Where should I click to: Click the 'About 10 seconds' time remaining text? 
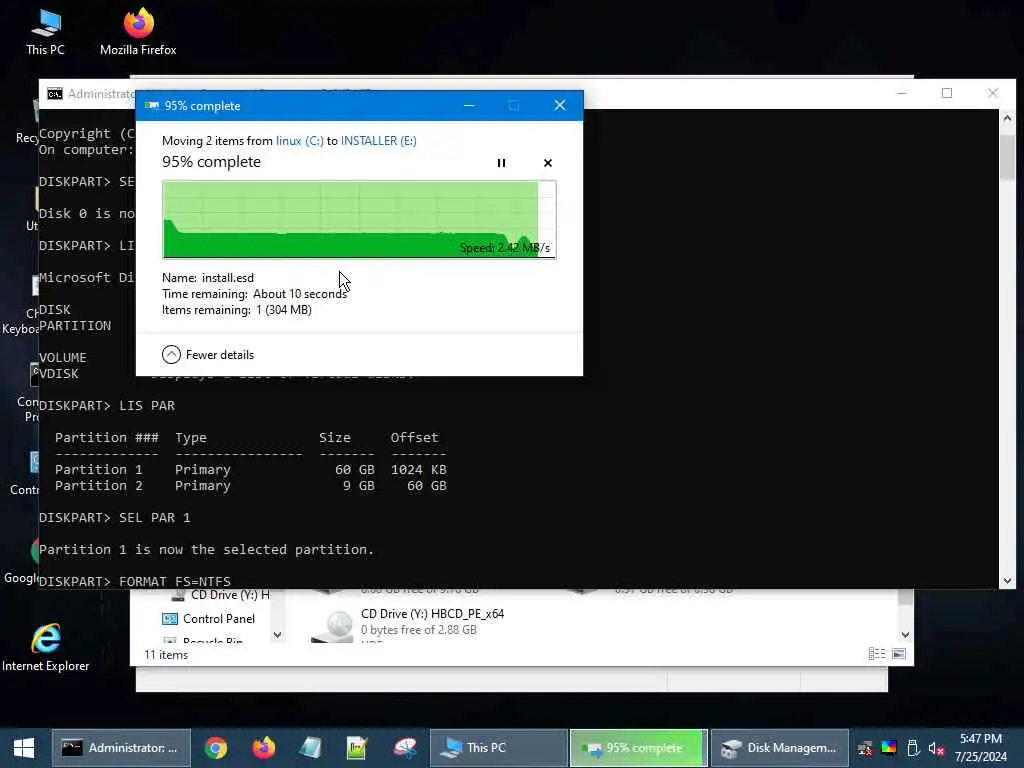pyautogui.click(x=300, y=294)
